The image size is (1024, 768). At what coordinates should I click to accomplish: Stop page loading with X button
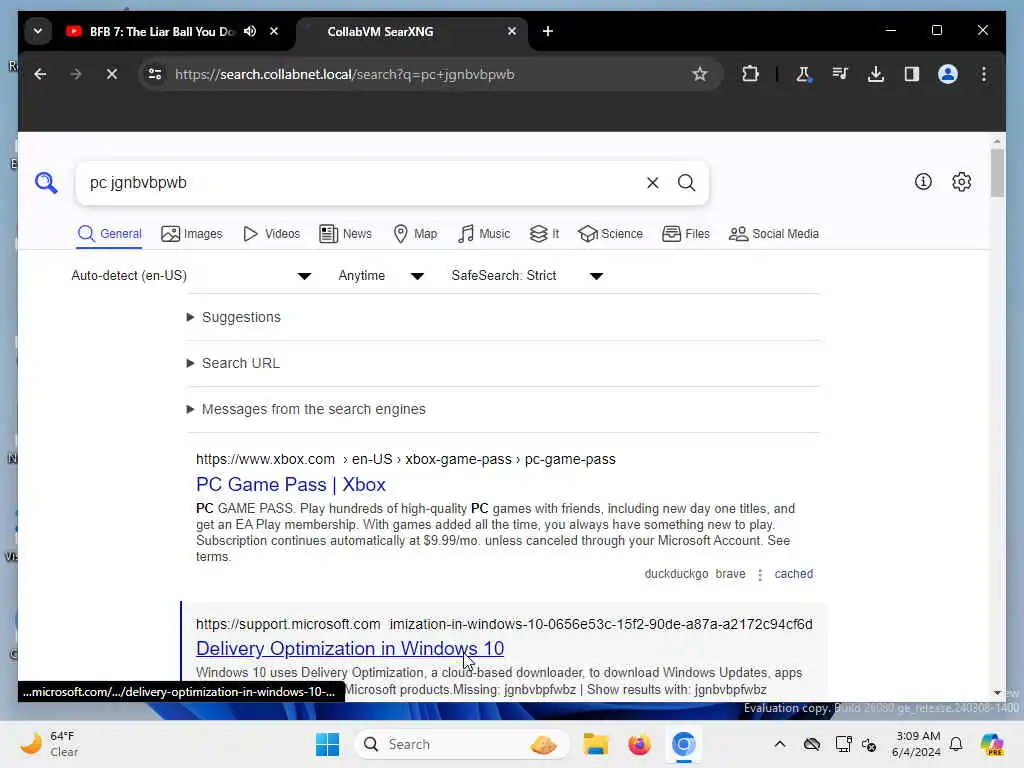(112, 74)
